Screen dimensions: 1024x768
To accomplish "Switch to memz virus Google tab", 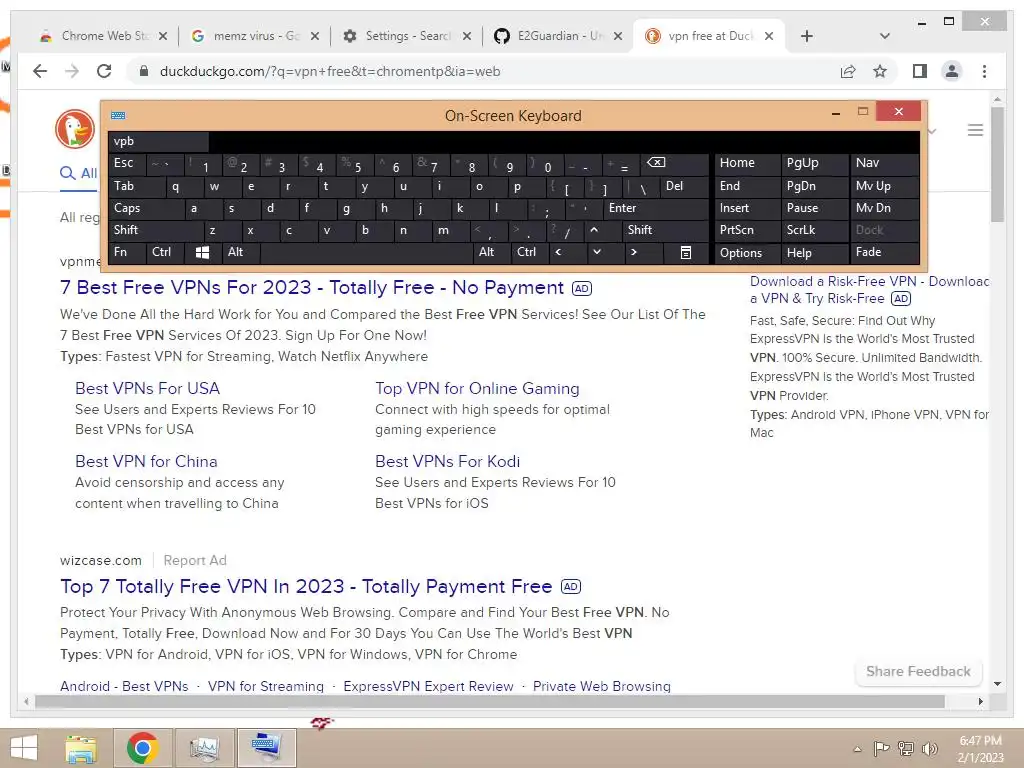I will (256, 36).
